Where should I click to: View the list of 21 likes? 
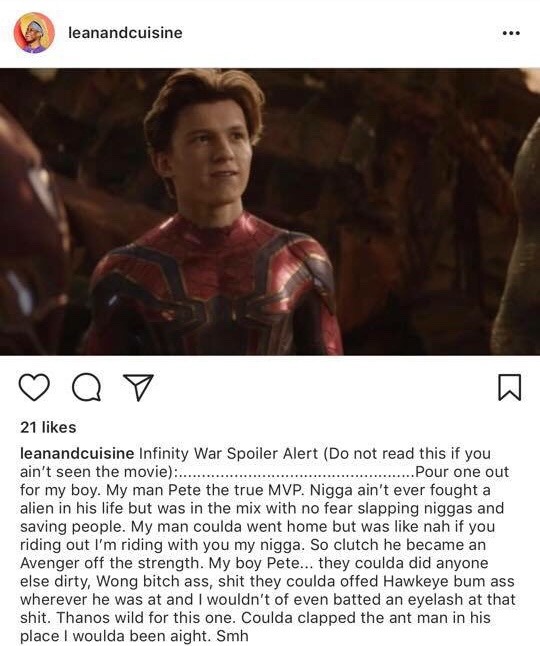click(x=48, y=427)
